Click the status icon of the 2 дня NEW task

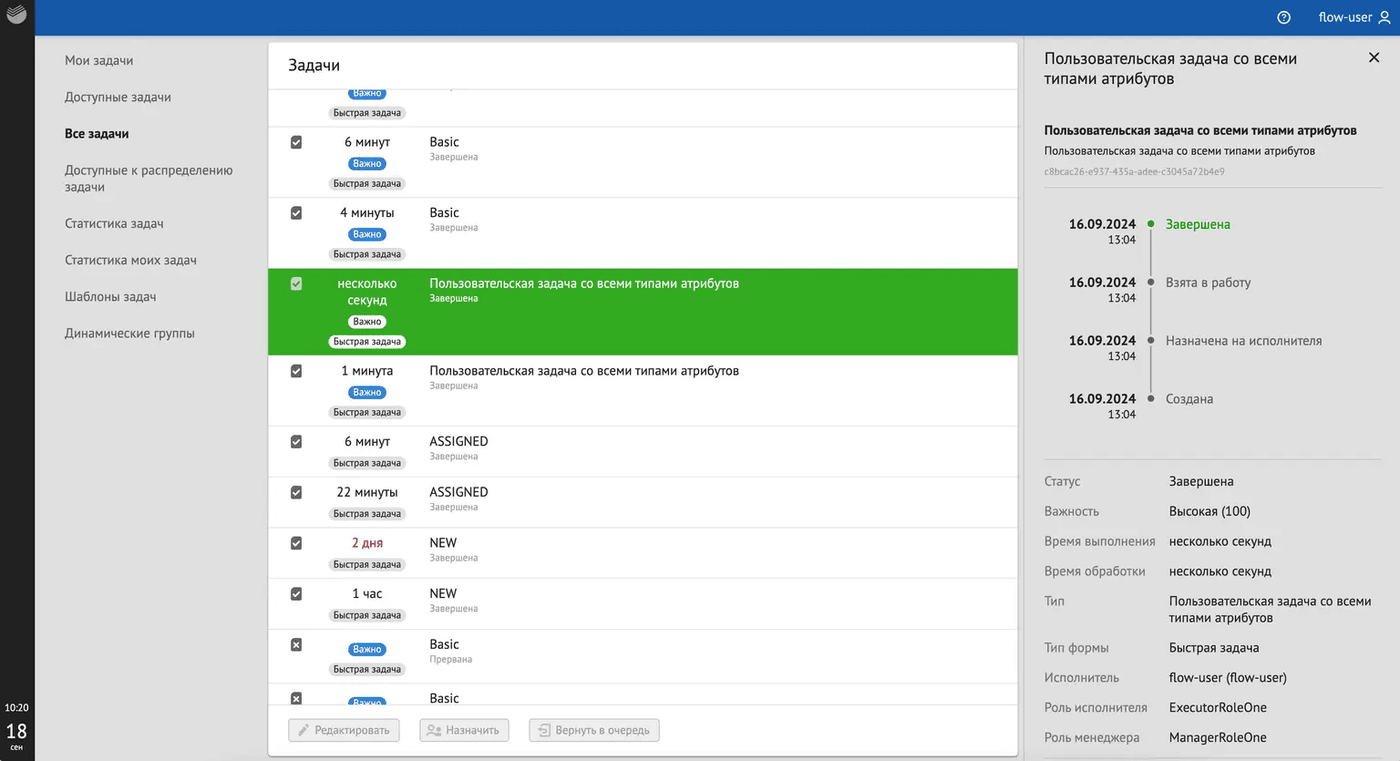point(296,543)
